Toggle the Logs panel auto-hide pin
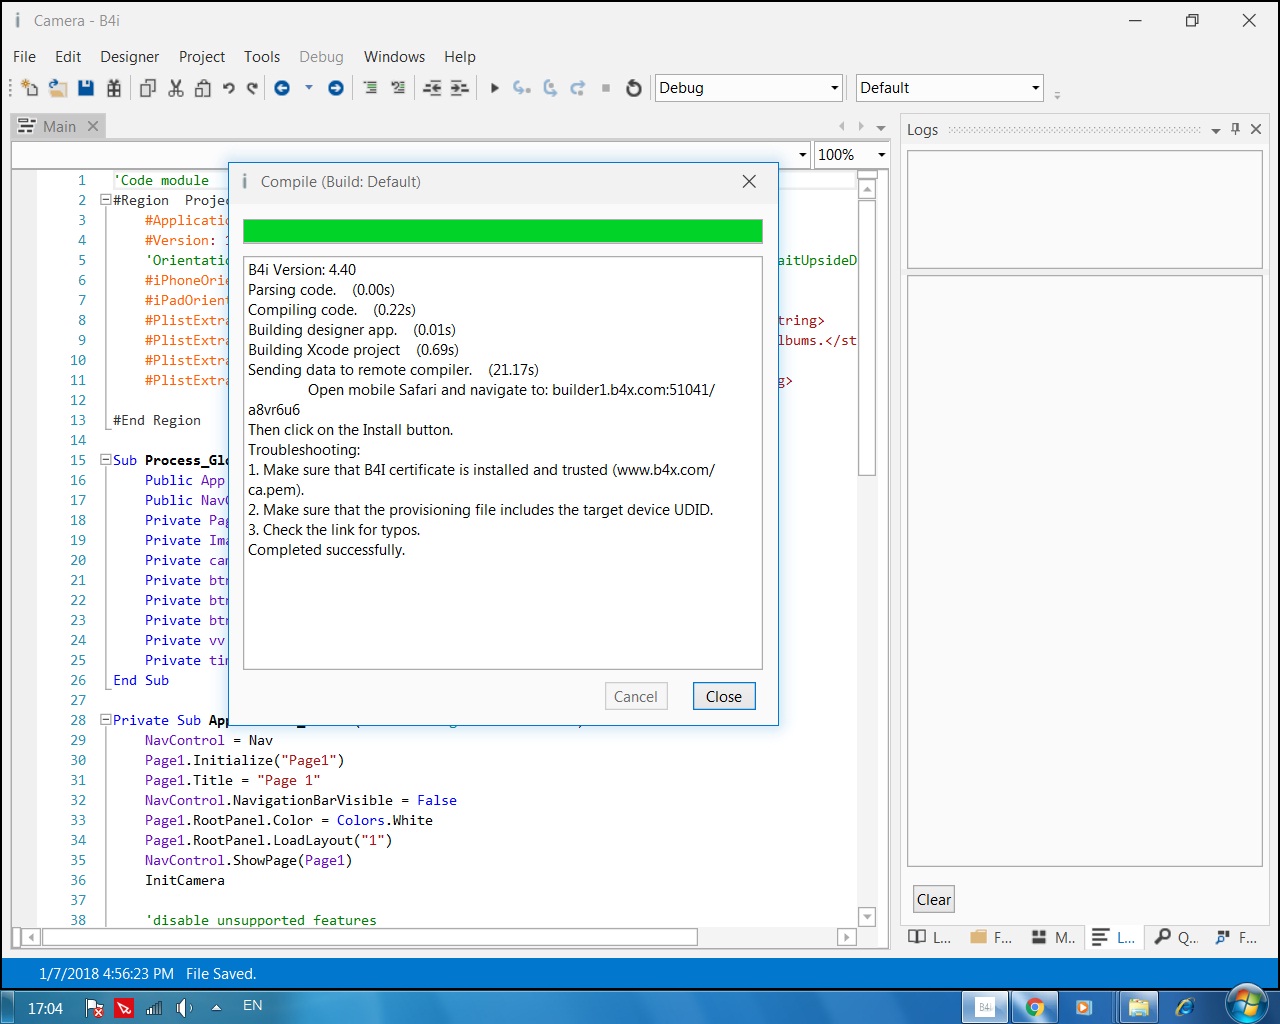 [x=1236, y=129]
